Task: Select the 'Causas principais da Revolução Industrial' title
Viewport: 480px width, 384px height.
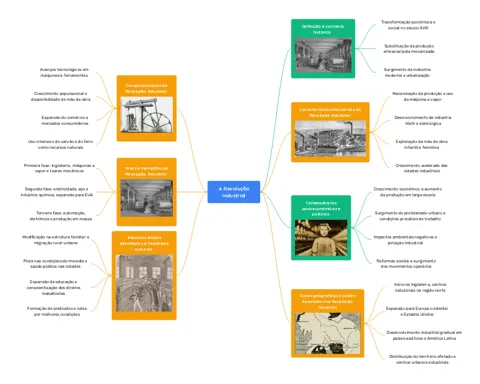Action: (146, 88)
